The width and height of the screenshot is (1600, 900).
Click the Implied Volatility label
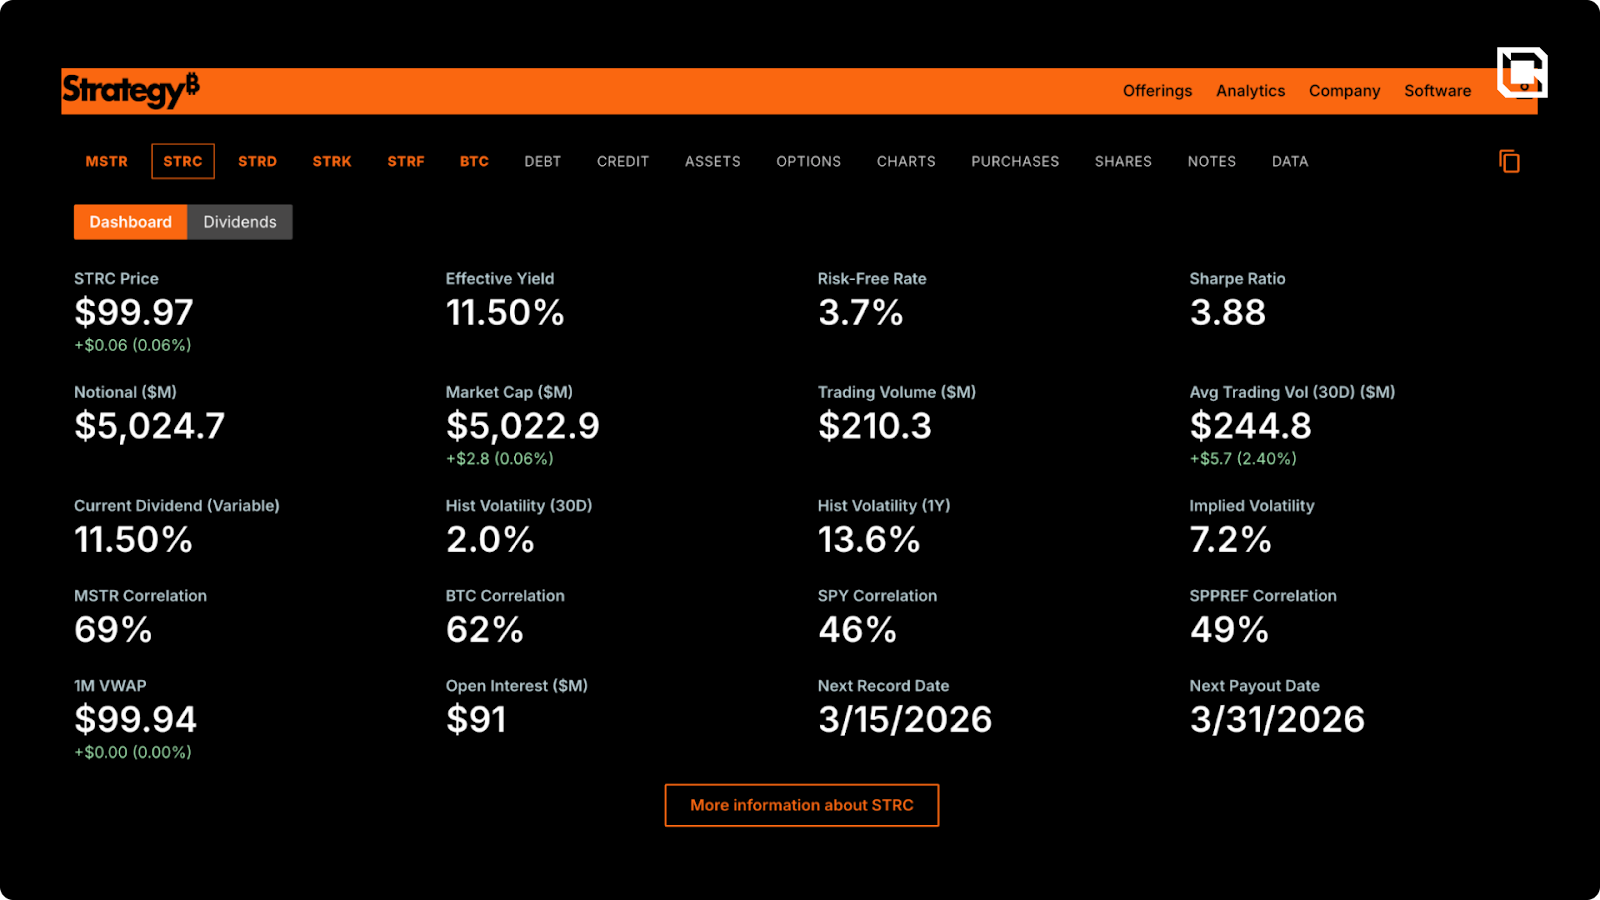click(1252, 506)
